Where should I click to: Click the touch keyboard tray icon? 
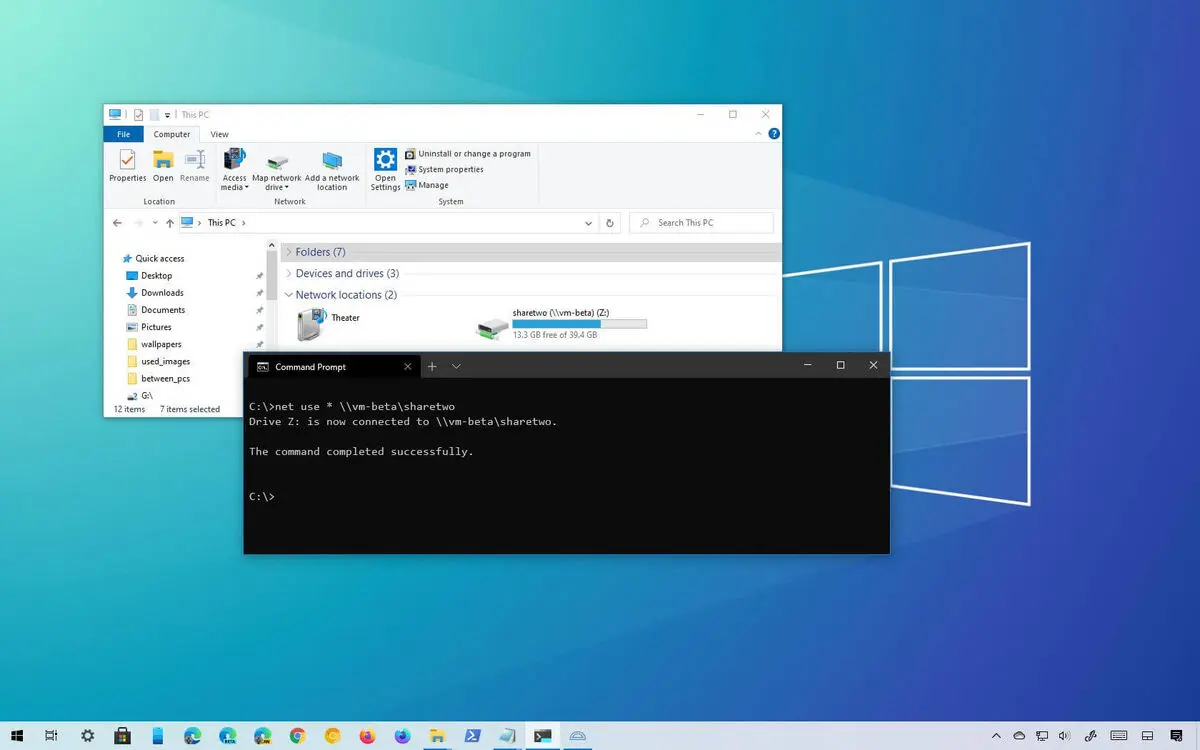pyautogui.click(x=1119, y=736)
